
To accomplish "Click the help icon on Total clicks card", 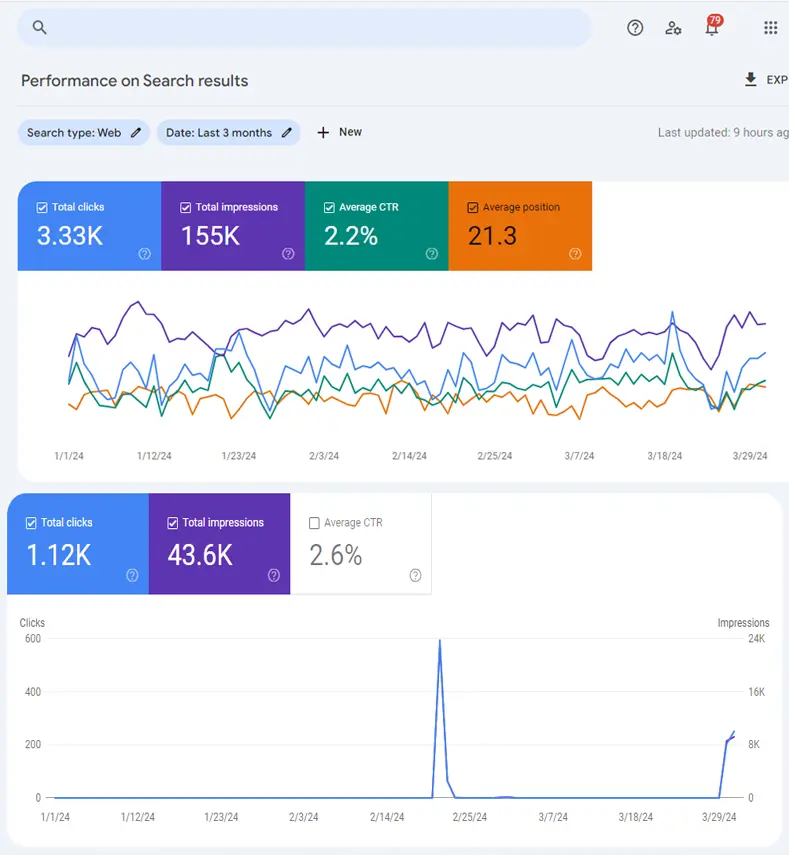I will 144,254.
